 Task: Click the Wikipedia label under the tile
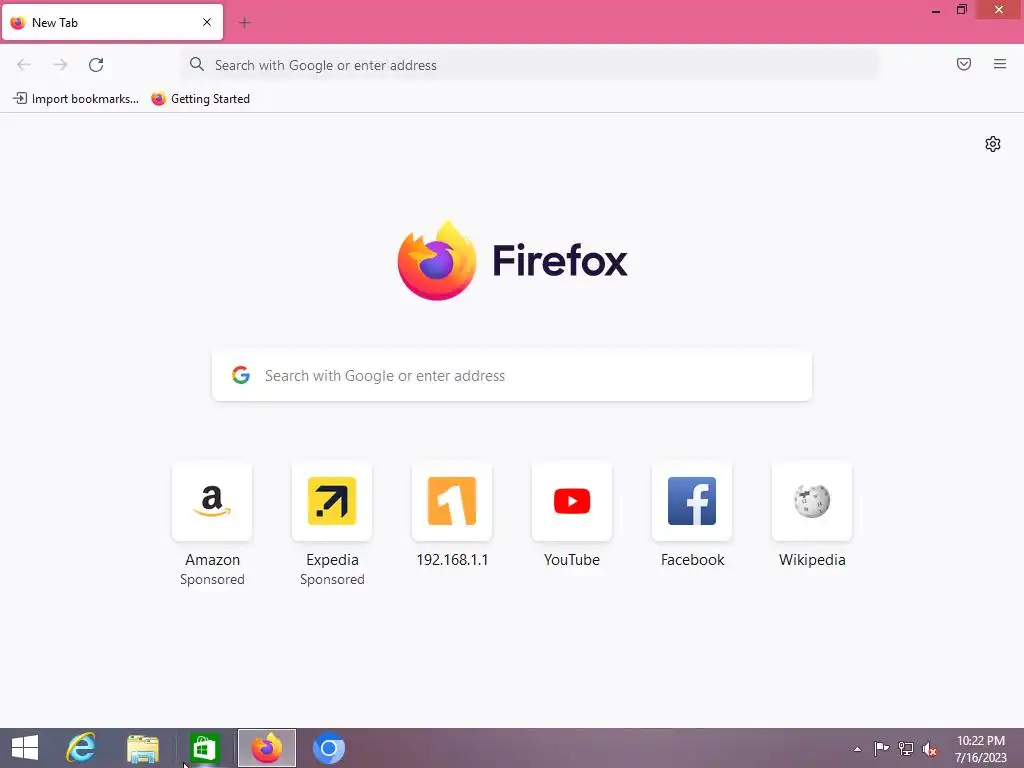812,560
